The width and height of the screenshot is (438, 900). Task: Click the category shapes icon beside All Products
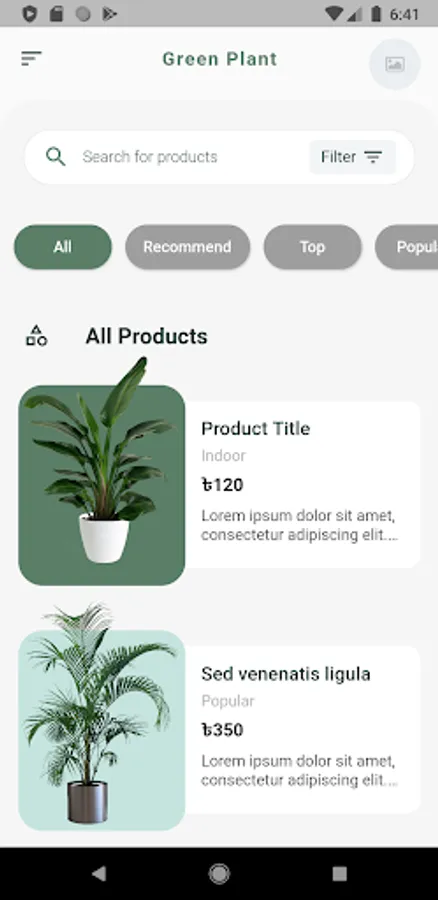(36, 336)
